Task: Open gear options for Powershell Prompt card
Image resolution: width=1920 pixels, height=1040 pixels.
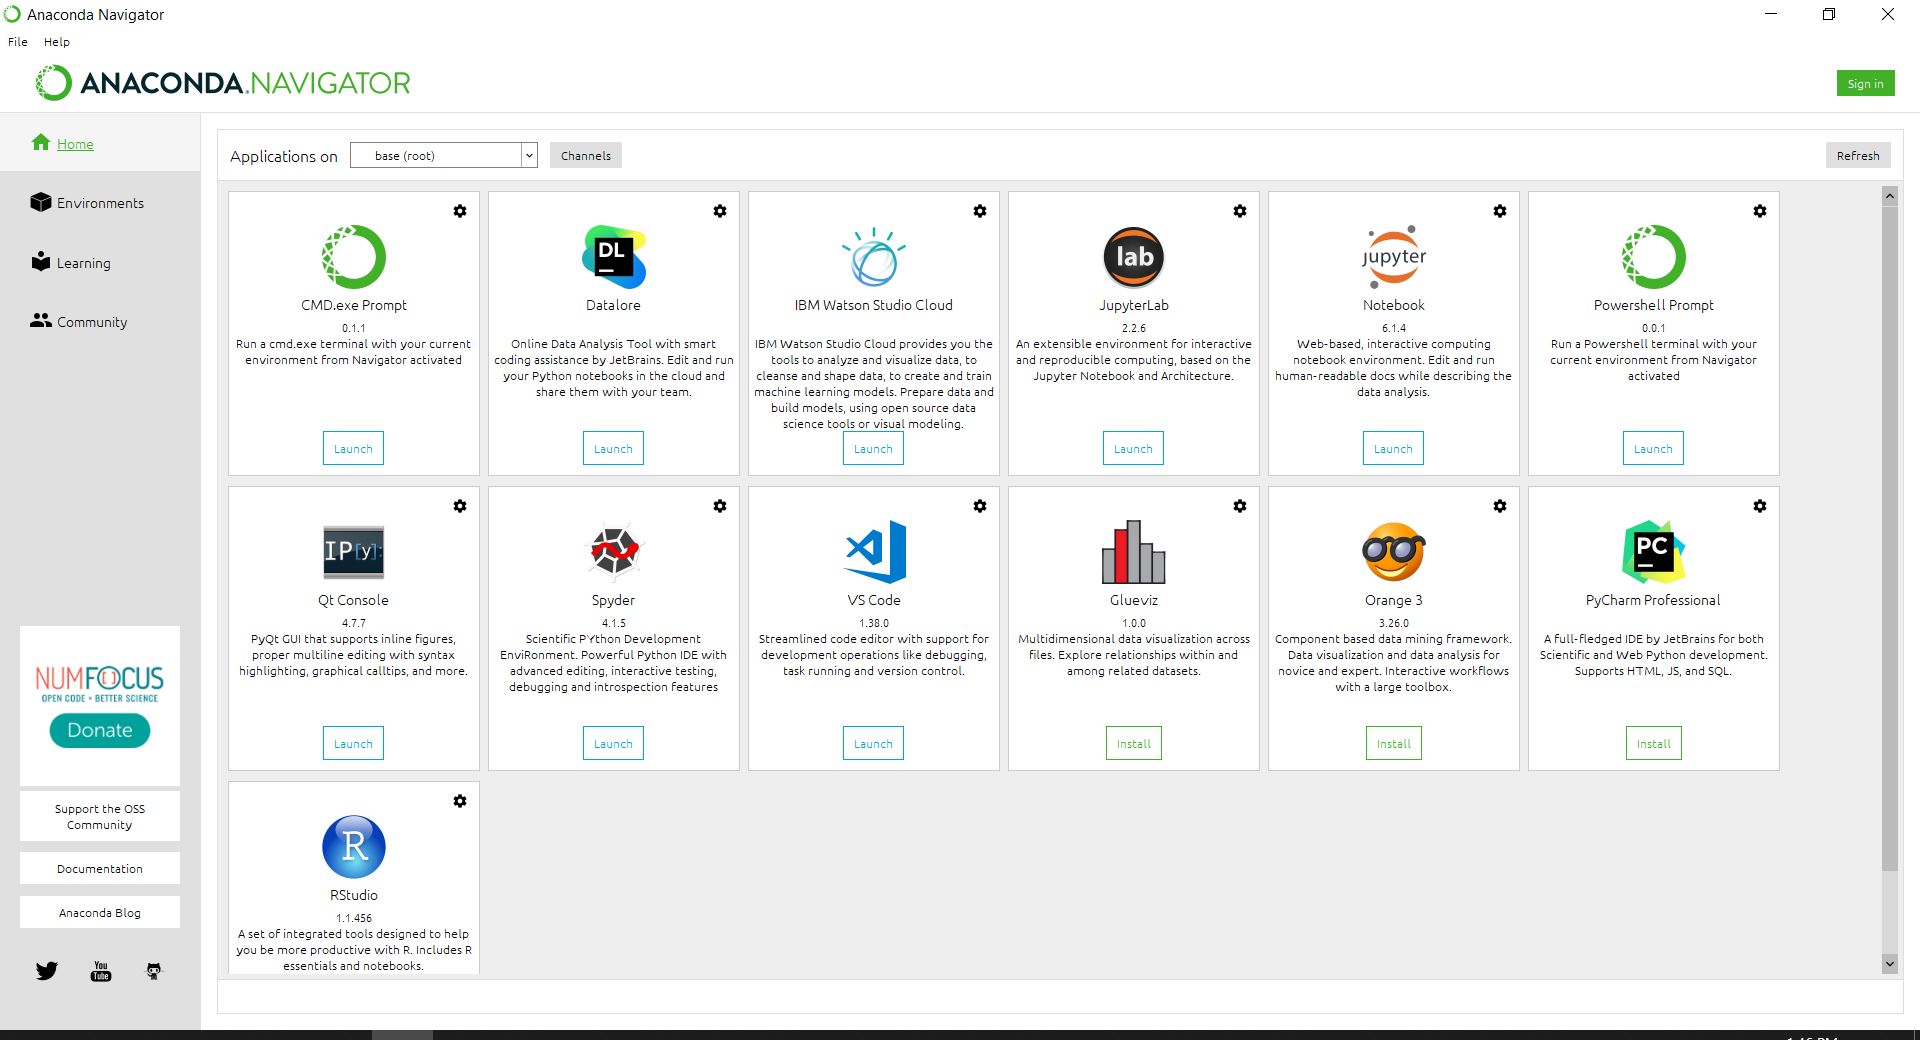Action: pos(1760,211)
